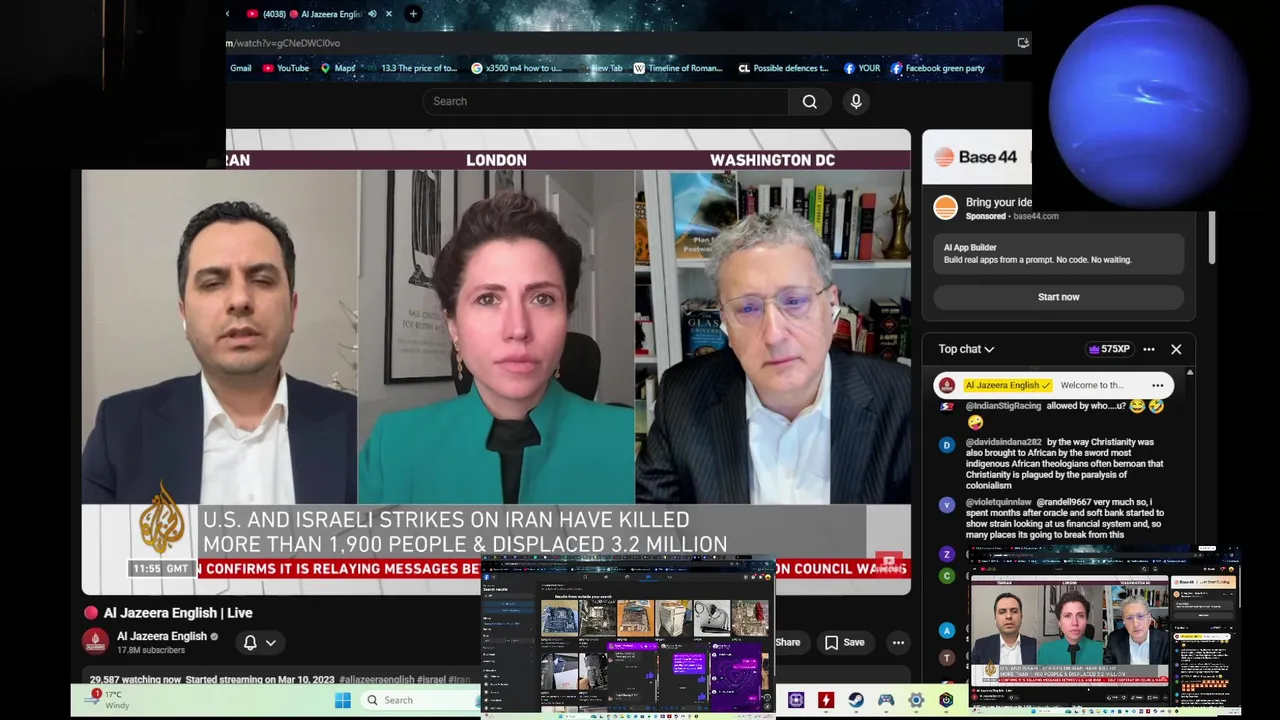
Task: Open the base44.com sponsored link
Action: [x=1034, y=216]
